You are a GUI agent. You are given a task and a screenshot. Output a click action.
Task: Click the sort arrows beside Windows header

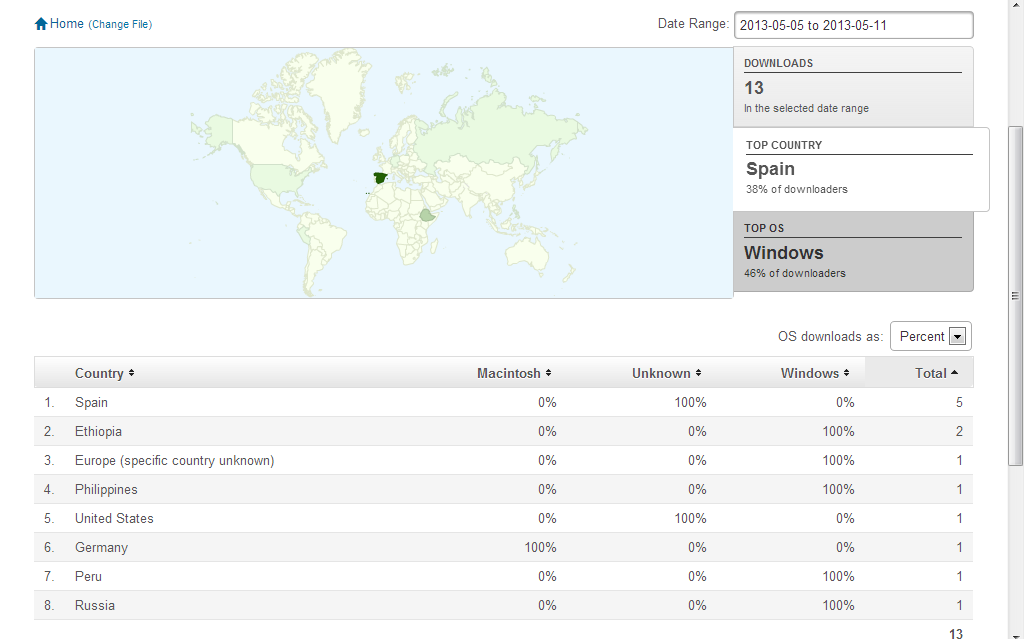click(846, 372)
